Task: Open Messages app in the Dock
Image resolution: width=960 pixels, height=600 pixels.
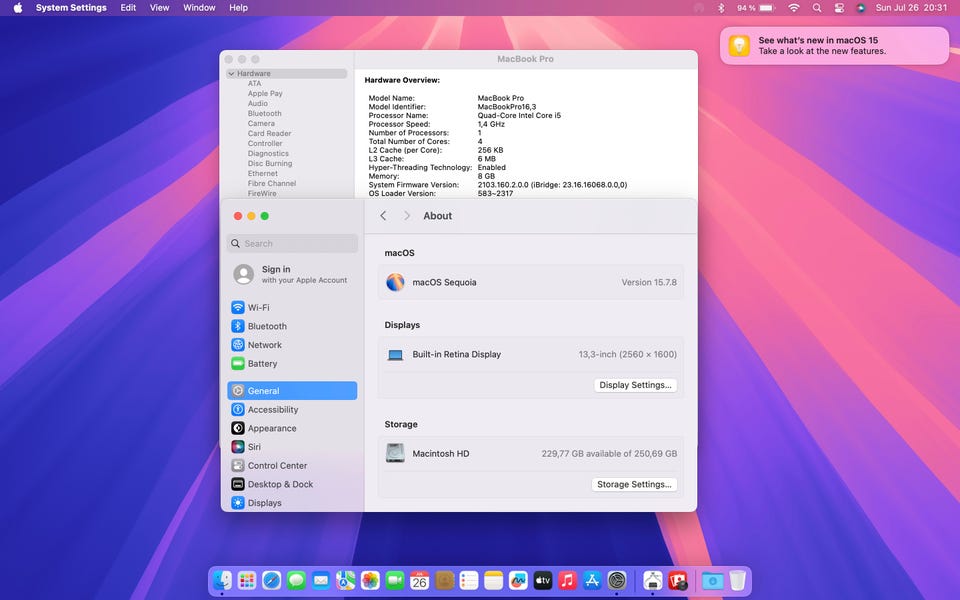Action: point(296,580)
